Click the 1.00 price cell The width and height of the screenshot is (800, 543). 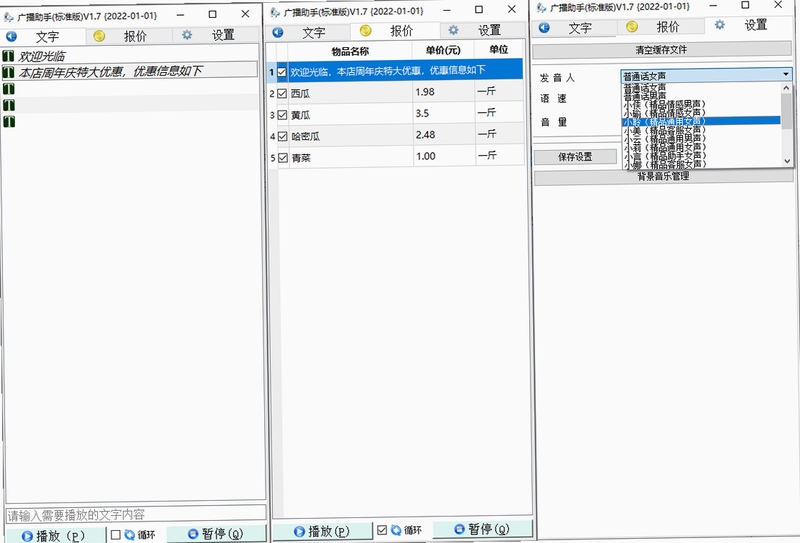pos(444,156)
